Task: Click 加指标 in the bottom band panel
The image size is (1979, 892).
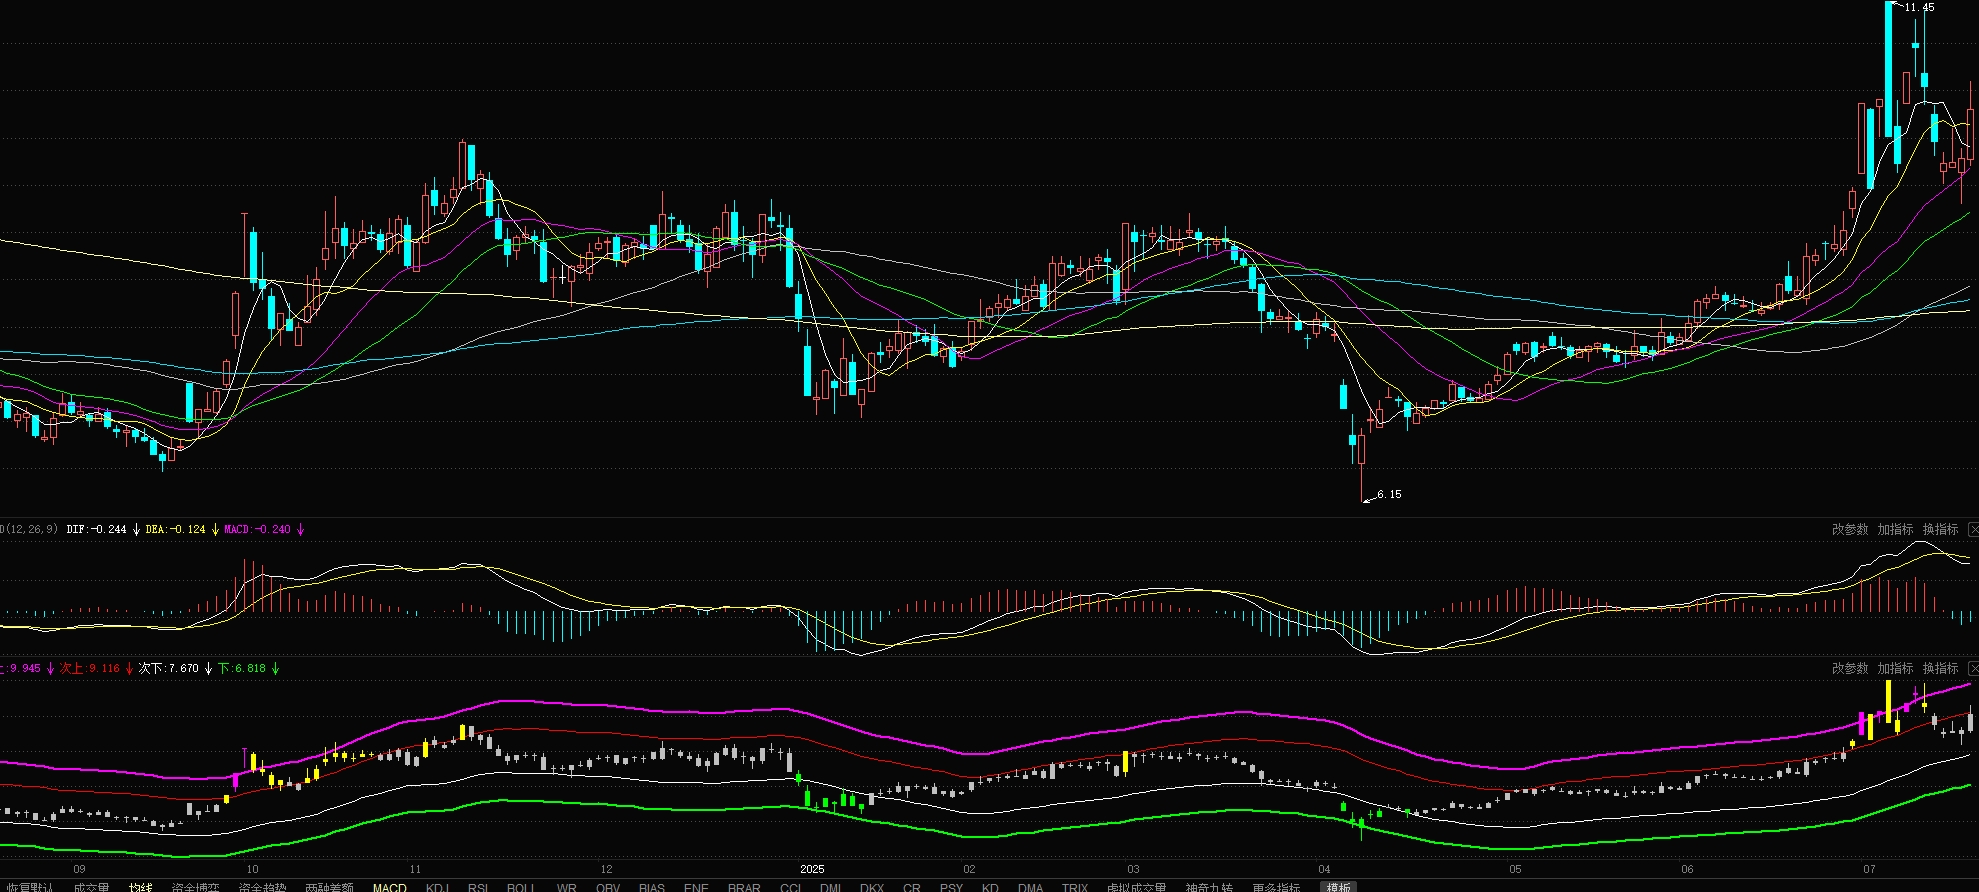Action: coord(1894,668)
